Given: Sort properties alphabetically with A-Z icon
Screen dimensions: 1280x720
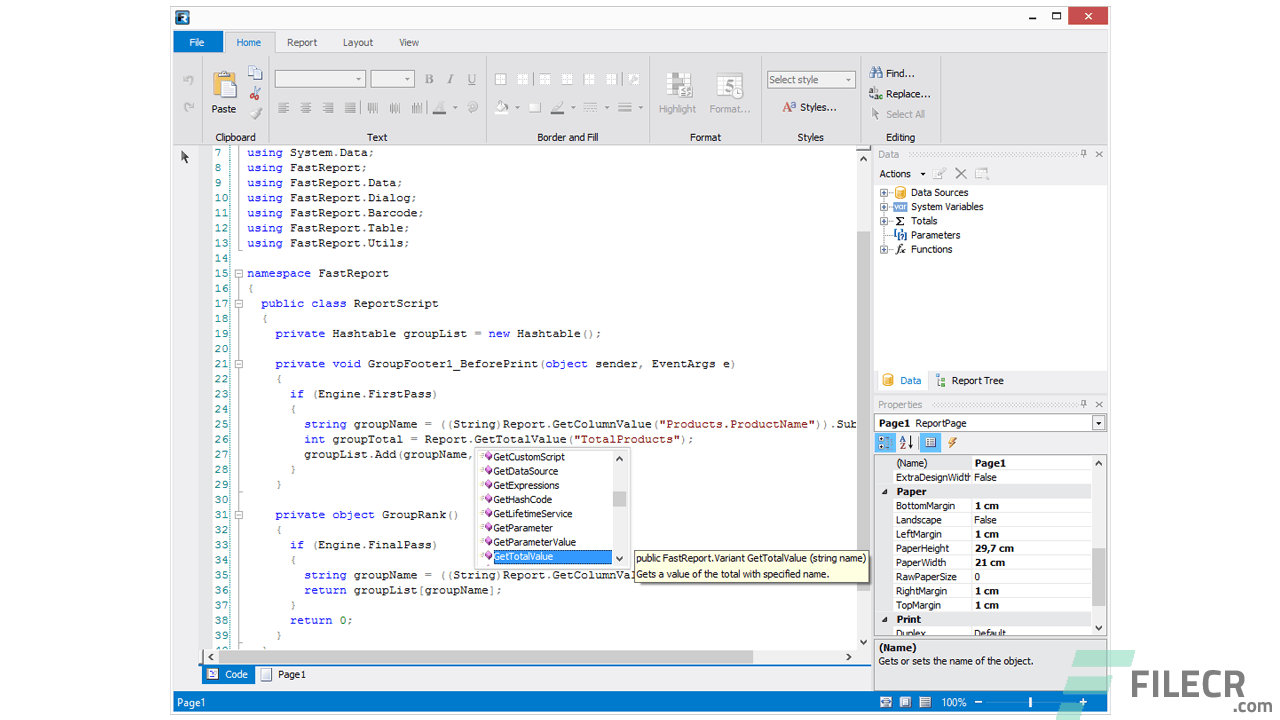Looking at the screenshot, I should 906,443.
